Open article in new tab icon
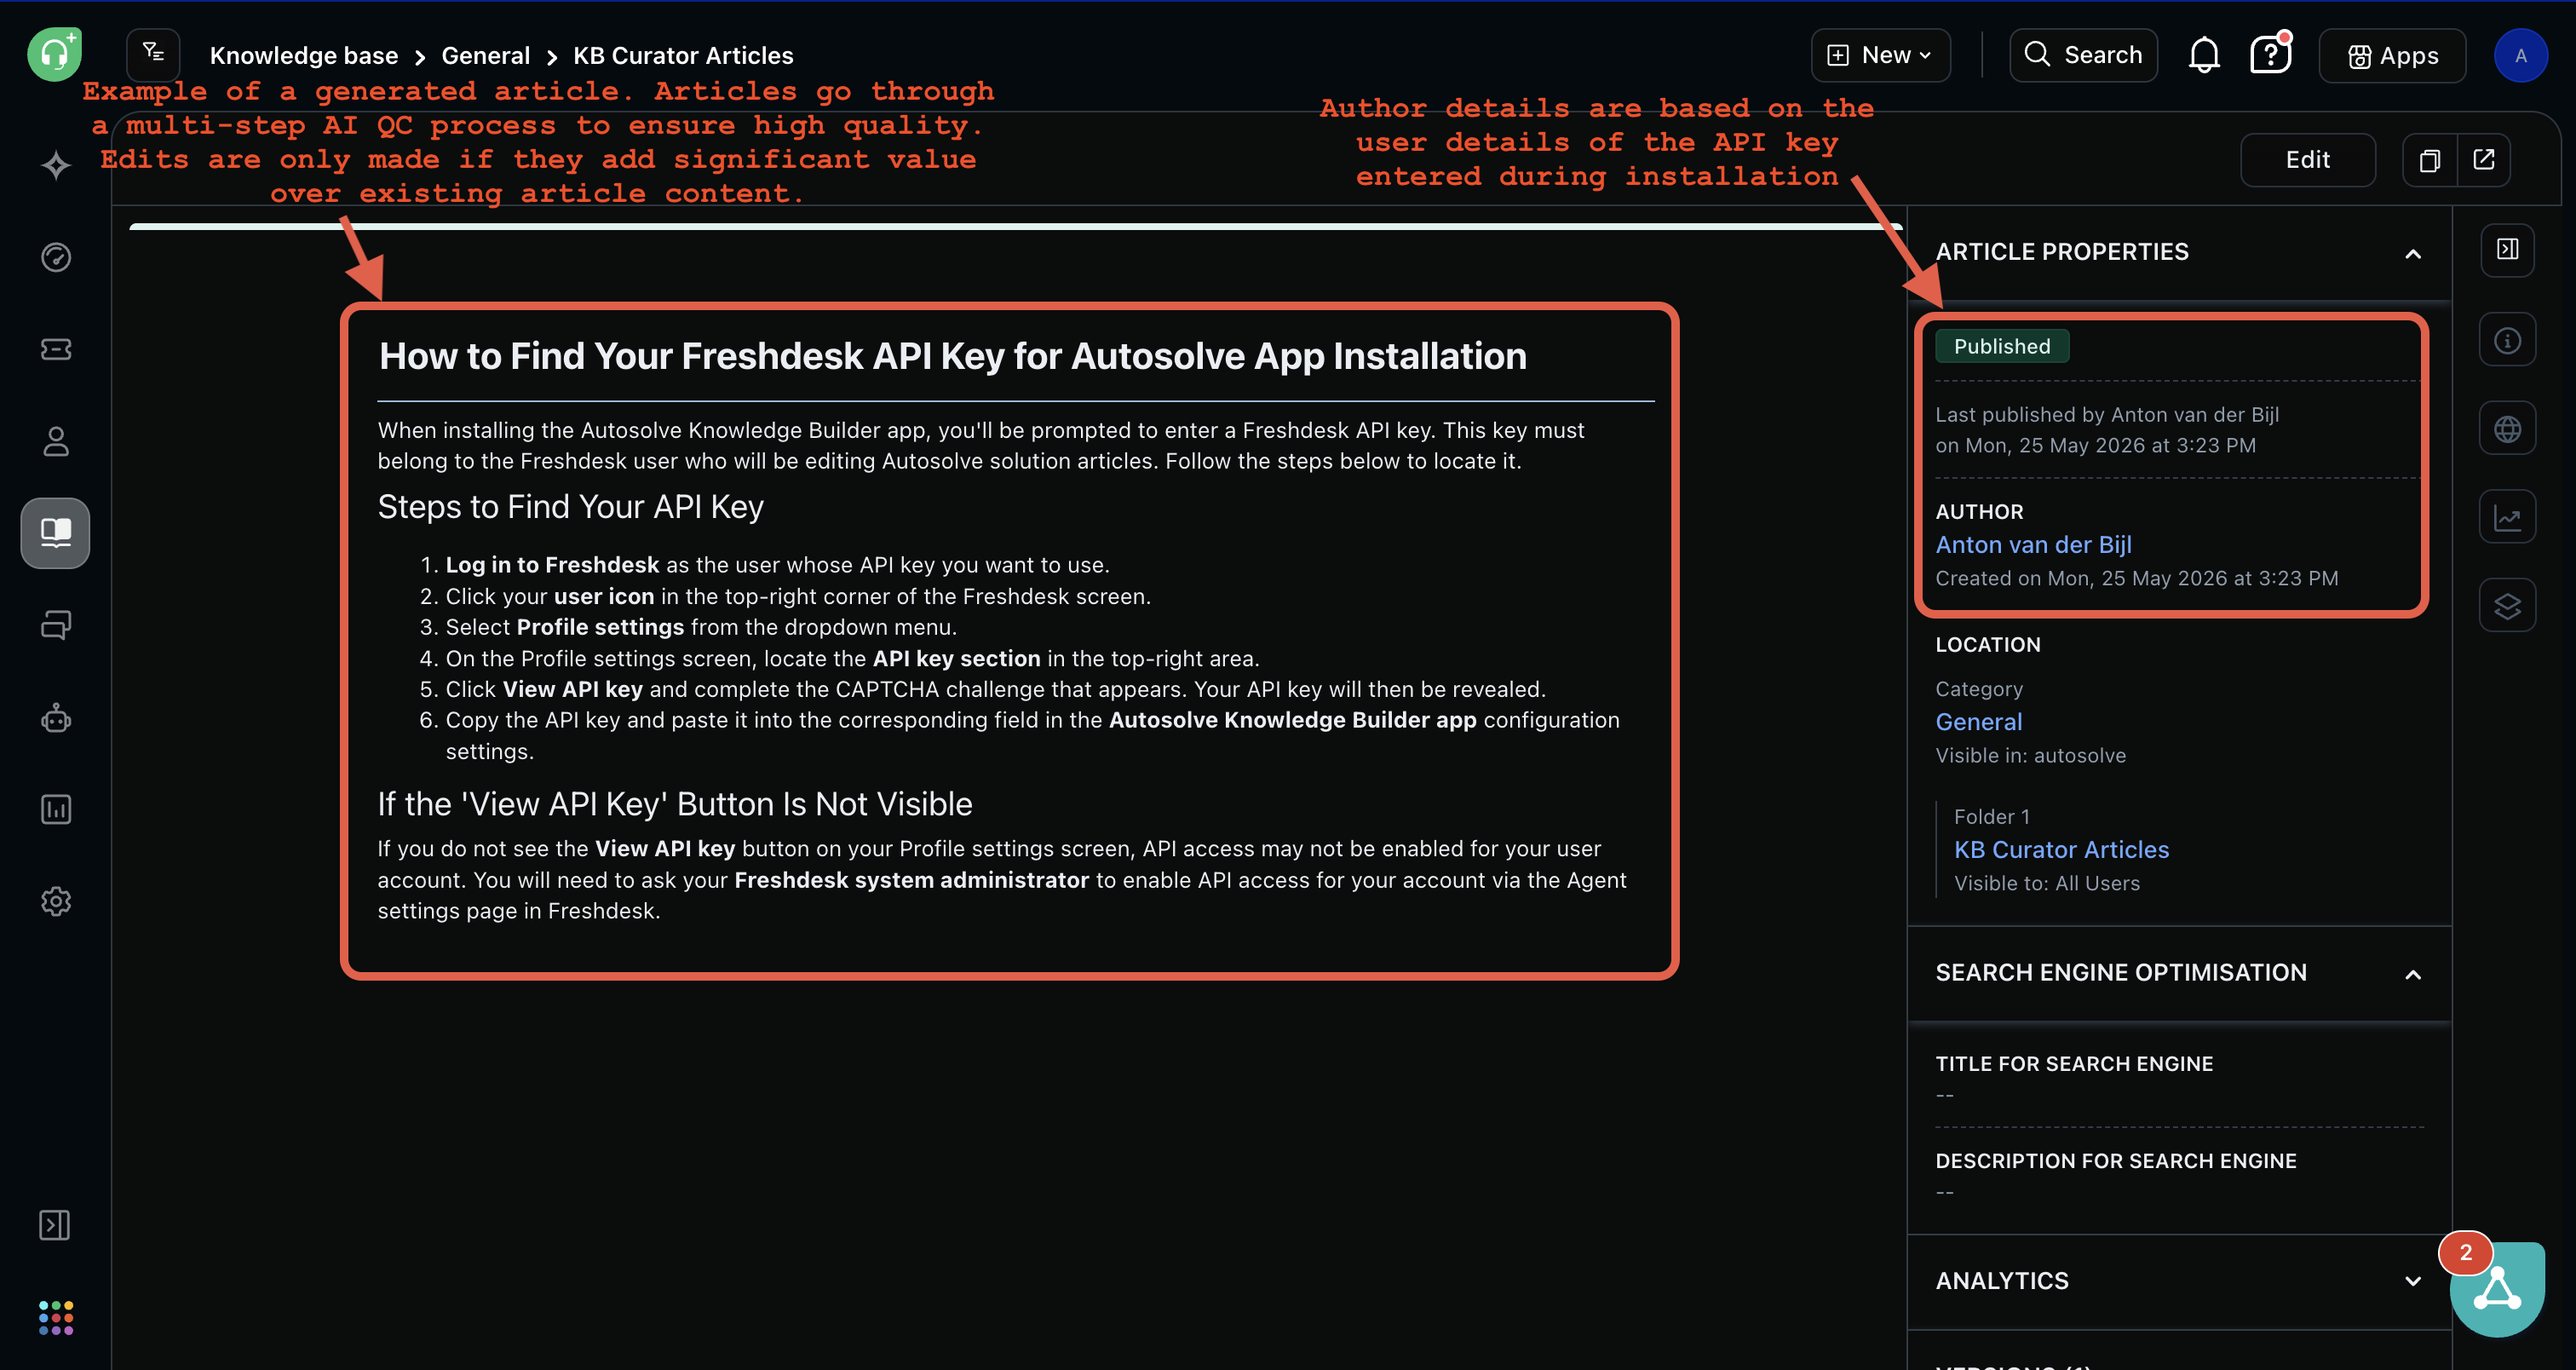This screenshot has width=2576, height=1370. 2484,160
